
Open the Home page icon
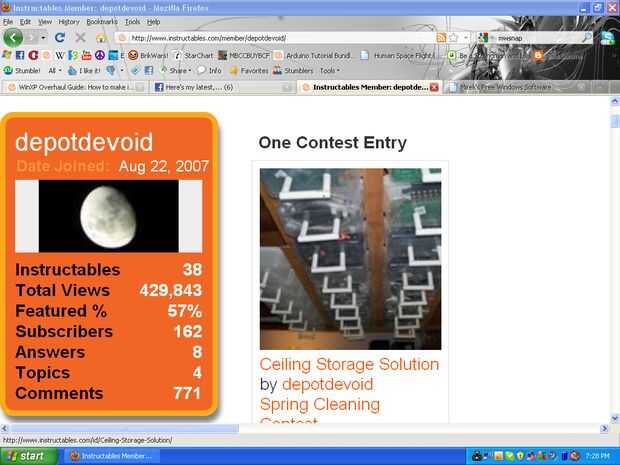(101, 38)
